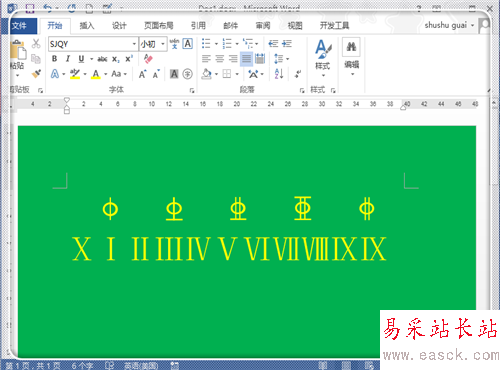
Task: Toggle subscript formatting
Action: click(116, 59)
